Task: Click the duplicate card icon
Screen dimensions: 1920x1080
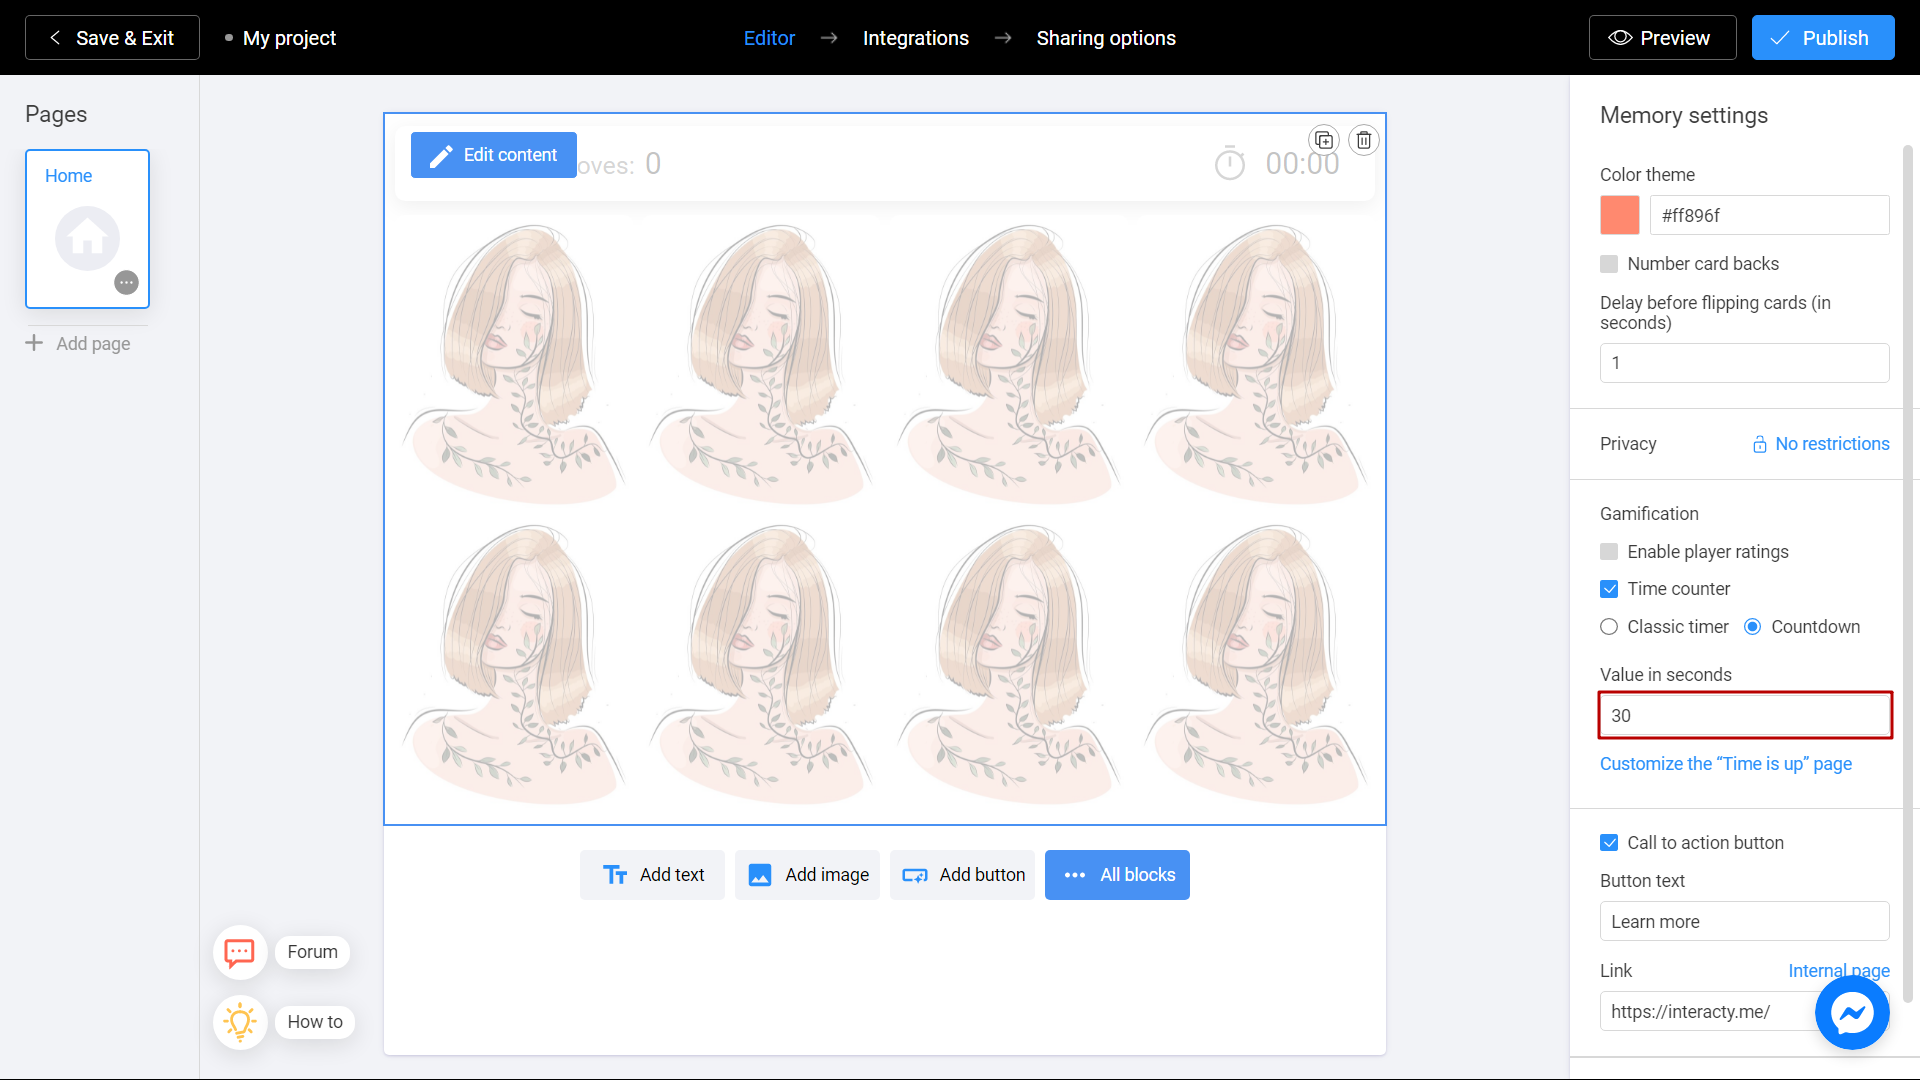Action: (x=1323, y=140)
